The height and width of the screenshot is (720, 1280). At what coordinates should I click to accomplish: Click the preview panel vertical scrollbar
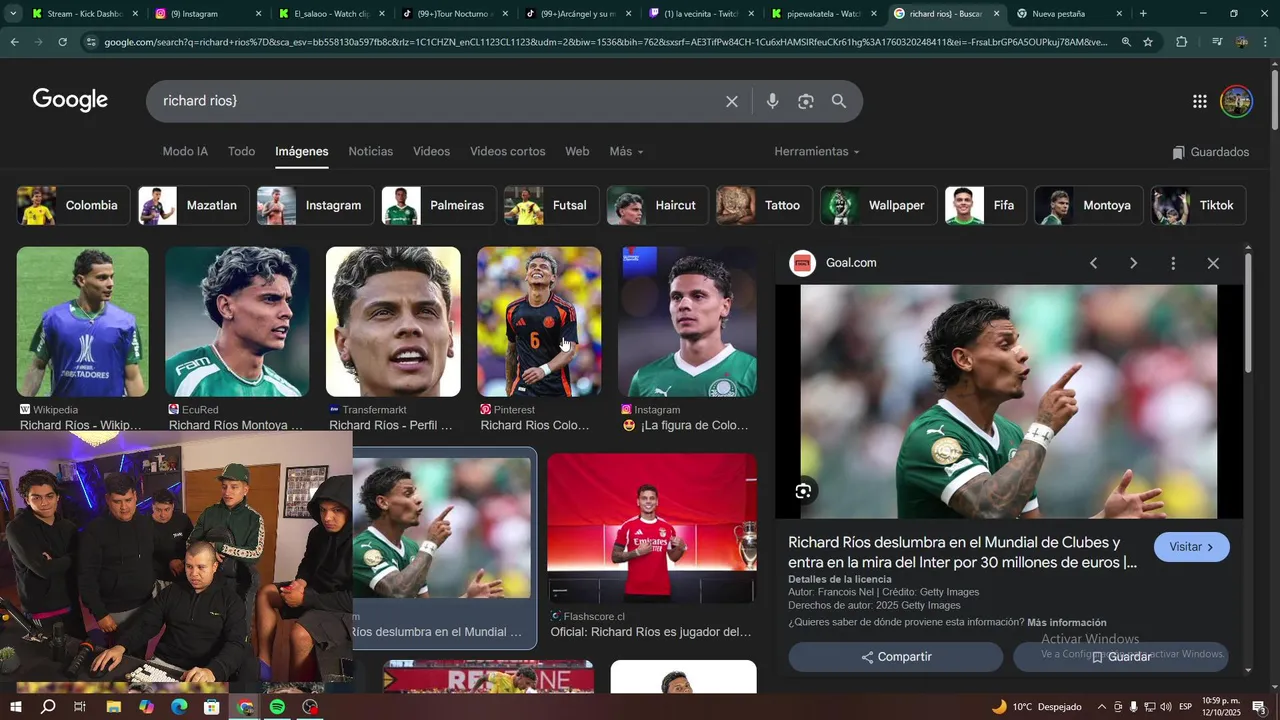pos(1248,315)
